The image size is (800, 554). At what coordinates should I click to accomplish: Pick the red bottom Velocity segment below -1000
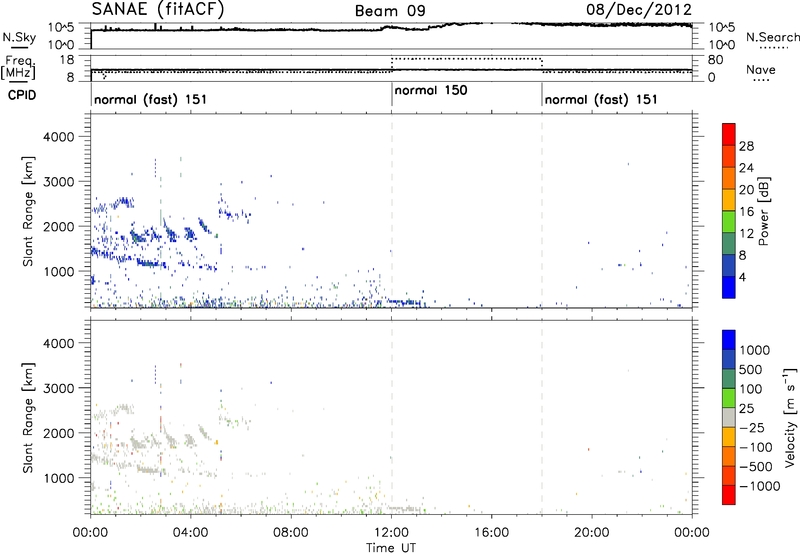click(x=729, y=495)
